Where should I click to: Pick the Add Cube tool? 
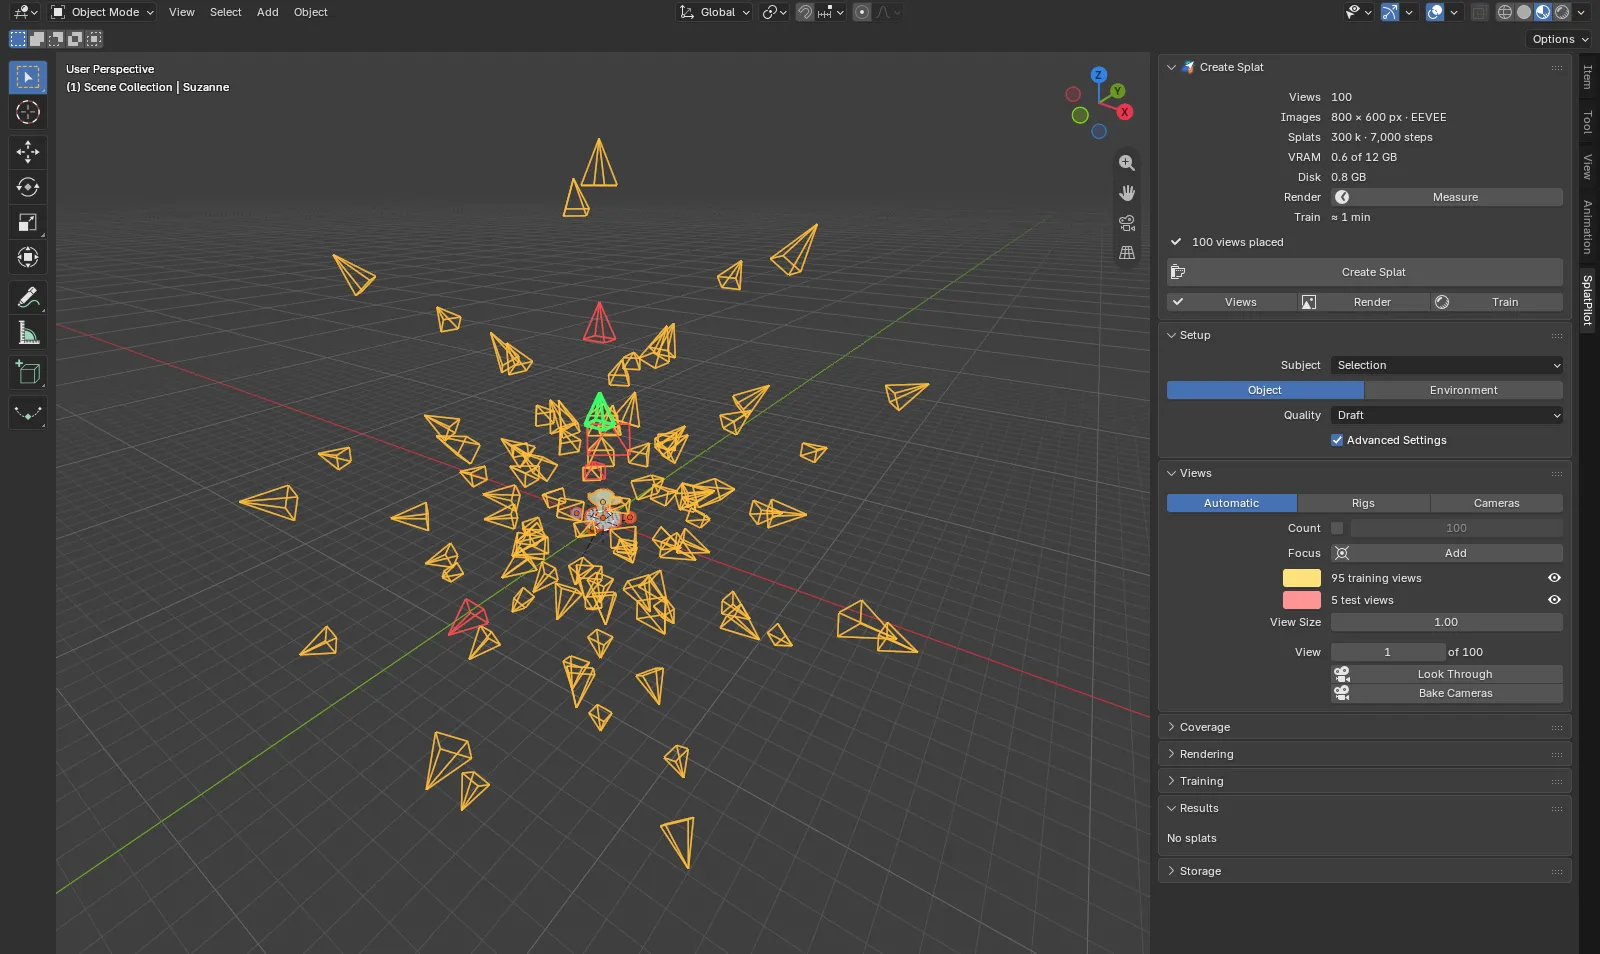coord(28,372)
